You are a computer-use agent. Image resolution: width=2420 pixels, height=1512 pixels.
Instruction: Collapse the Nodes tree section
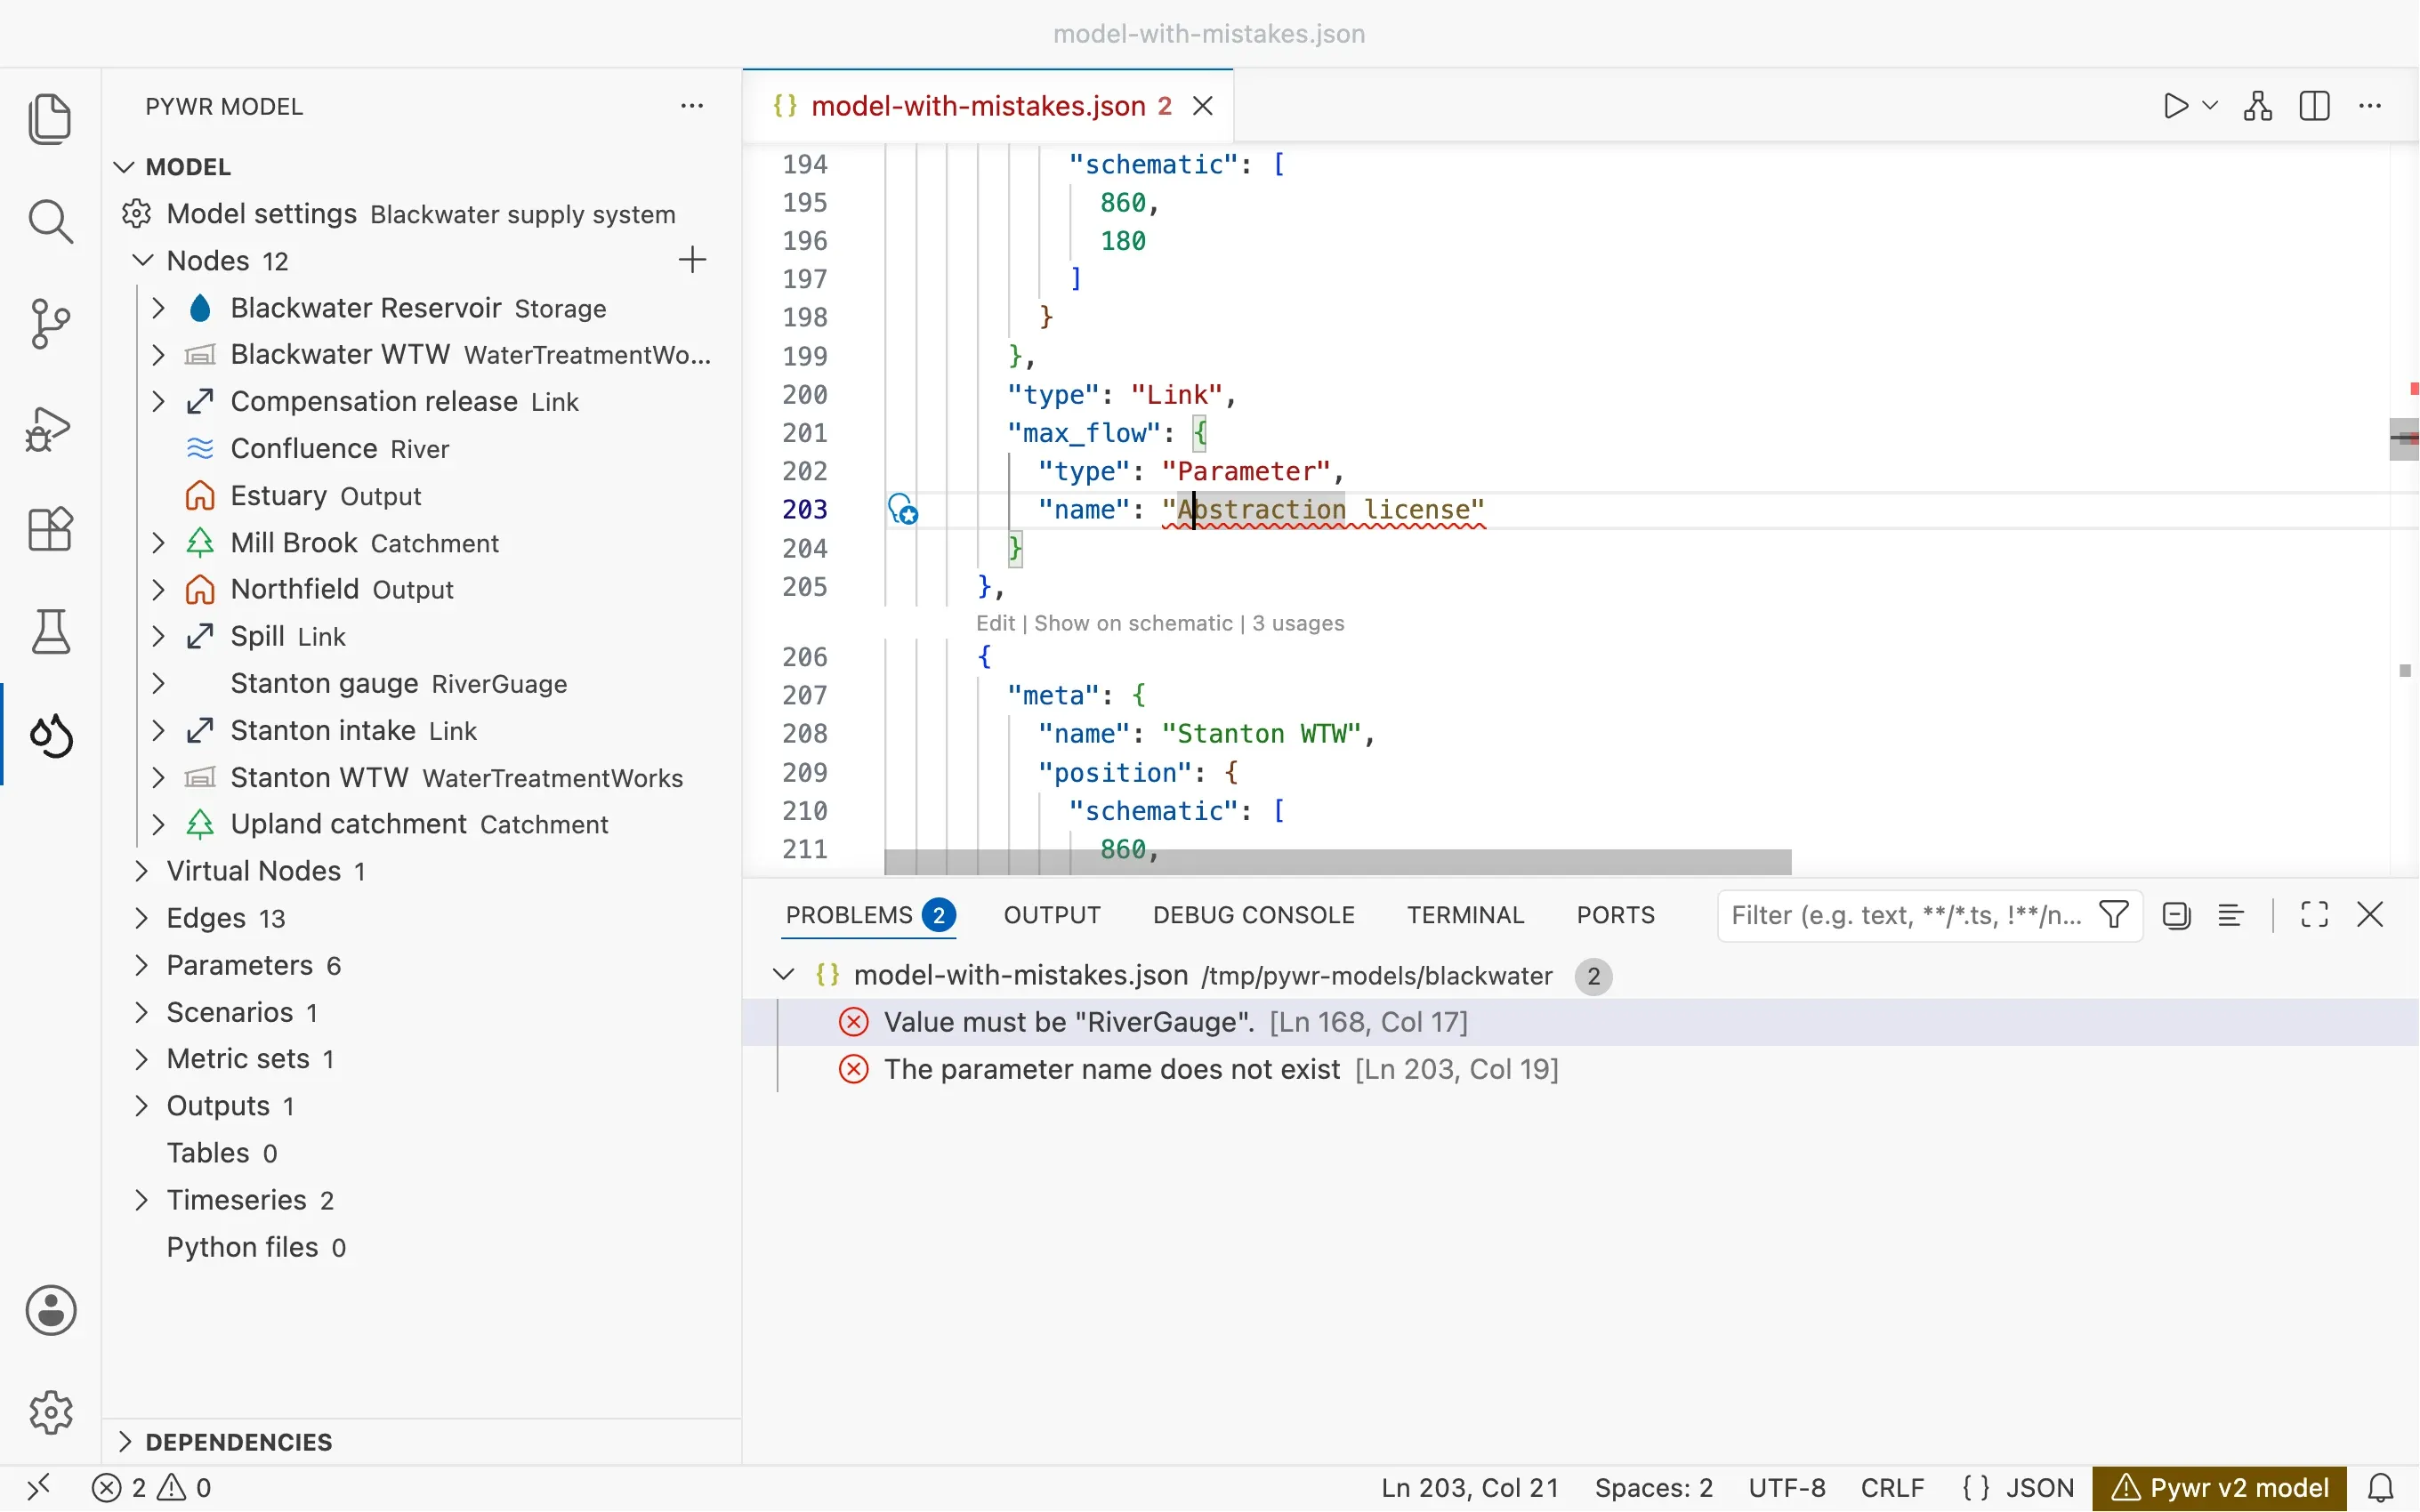click(x=142, y=260)
